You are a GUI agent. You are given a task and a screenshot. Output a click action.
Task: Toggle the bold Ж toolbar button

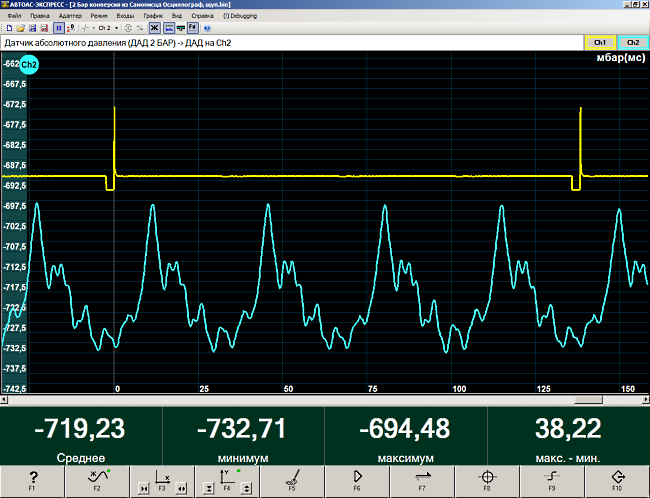coord(155,27)
